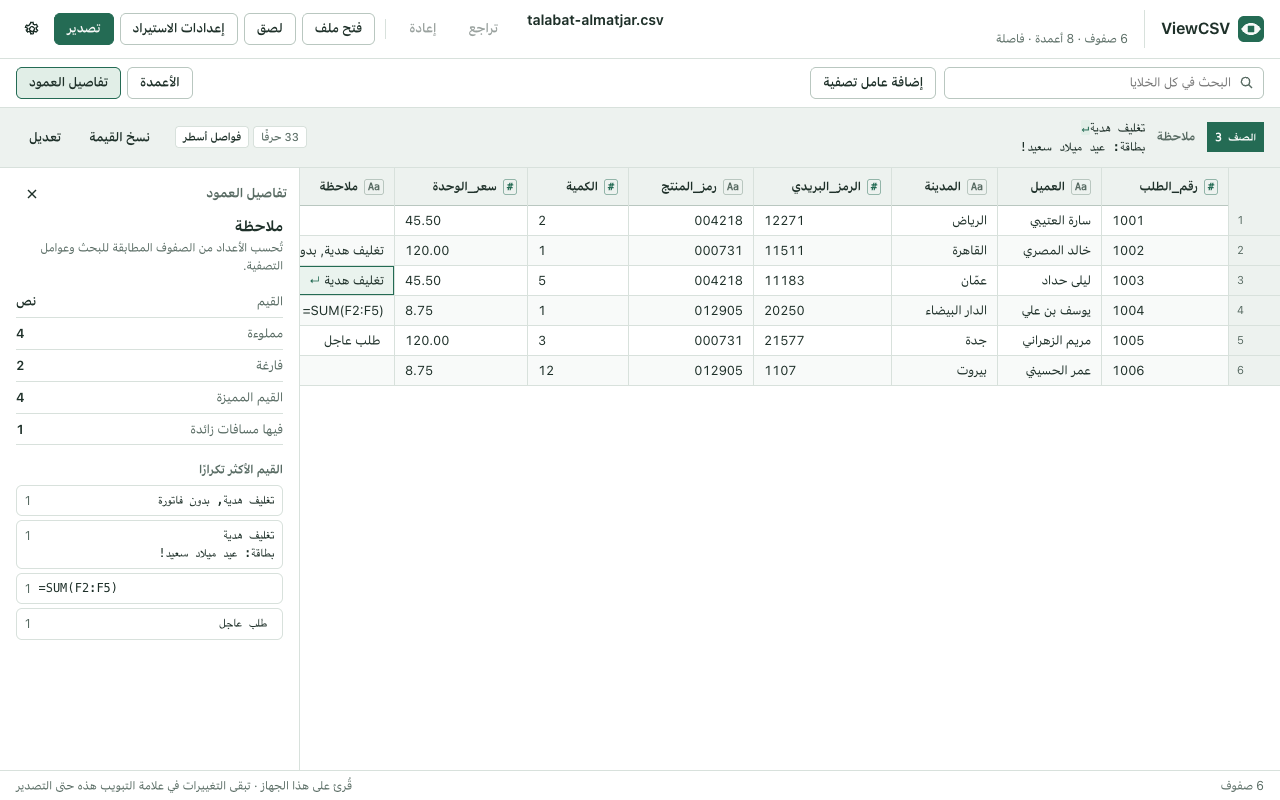Click the selected note cell in row 3
The image size is (1280, 800).
tap(348, 281)
